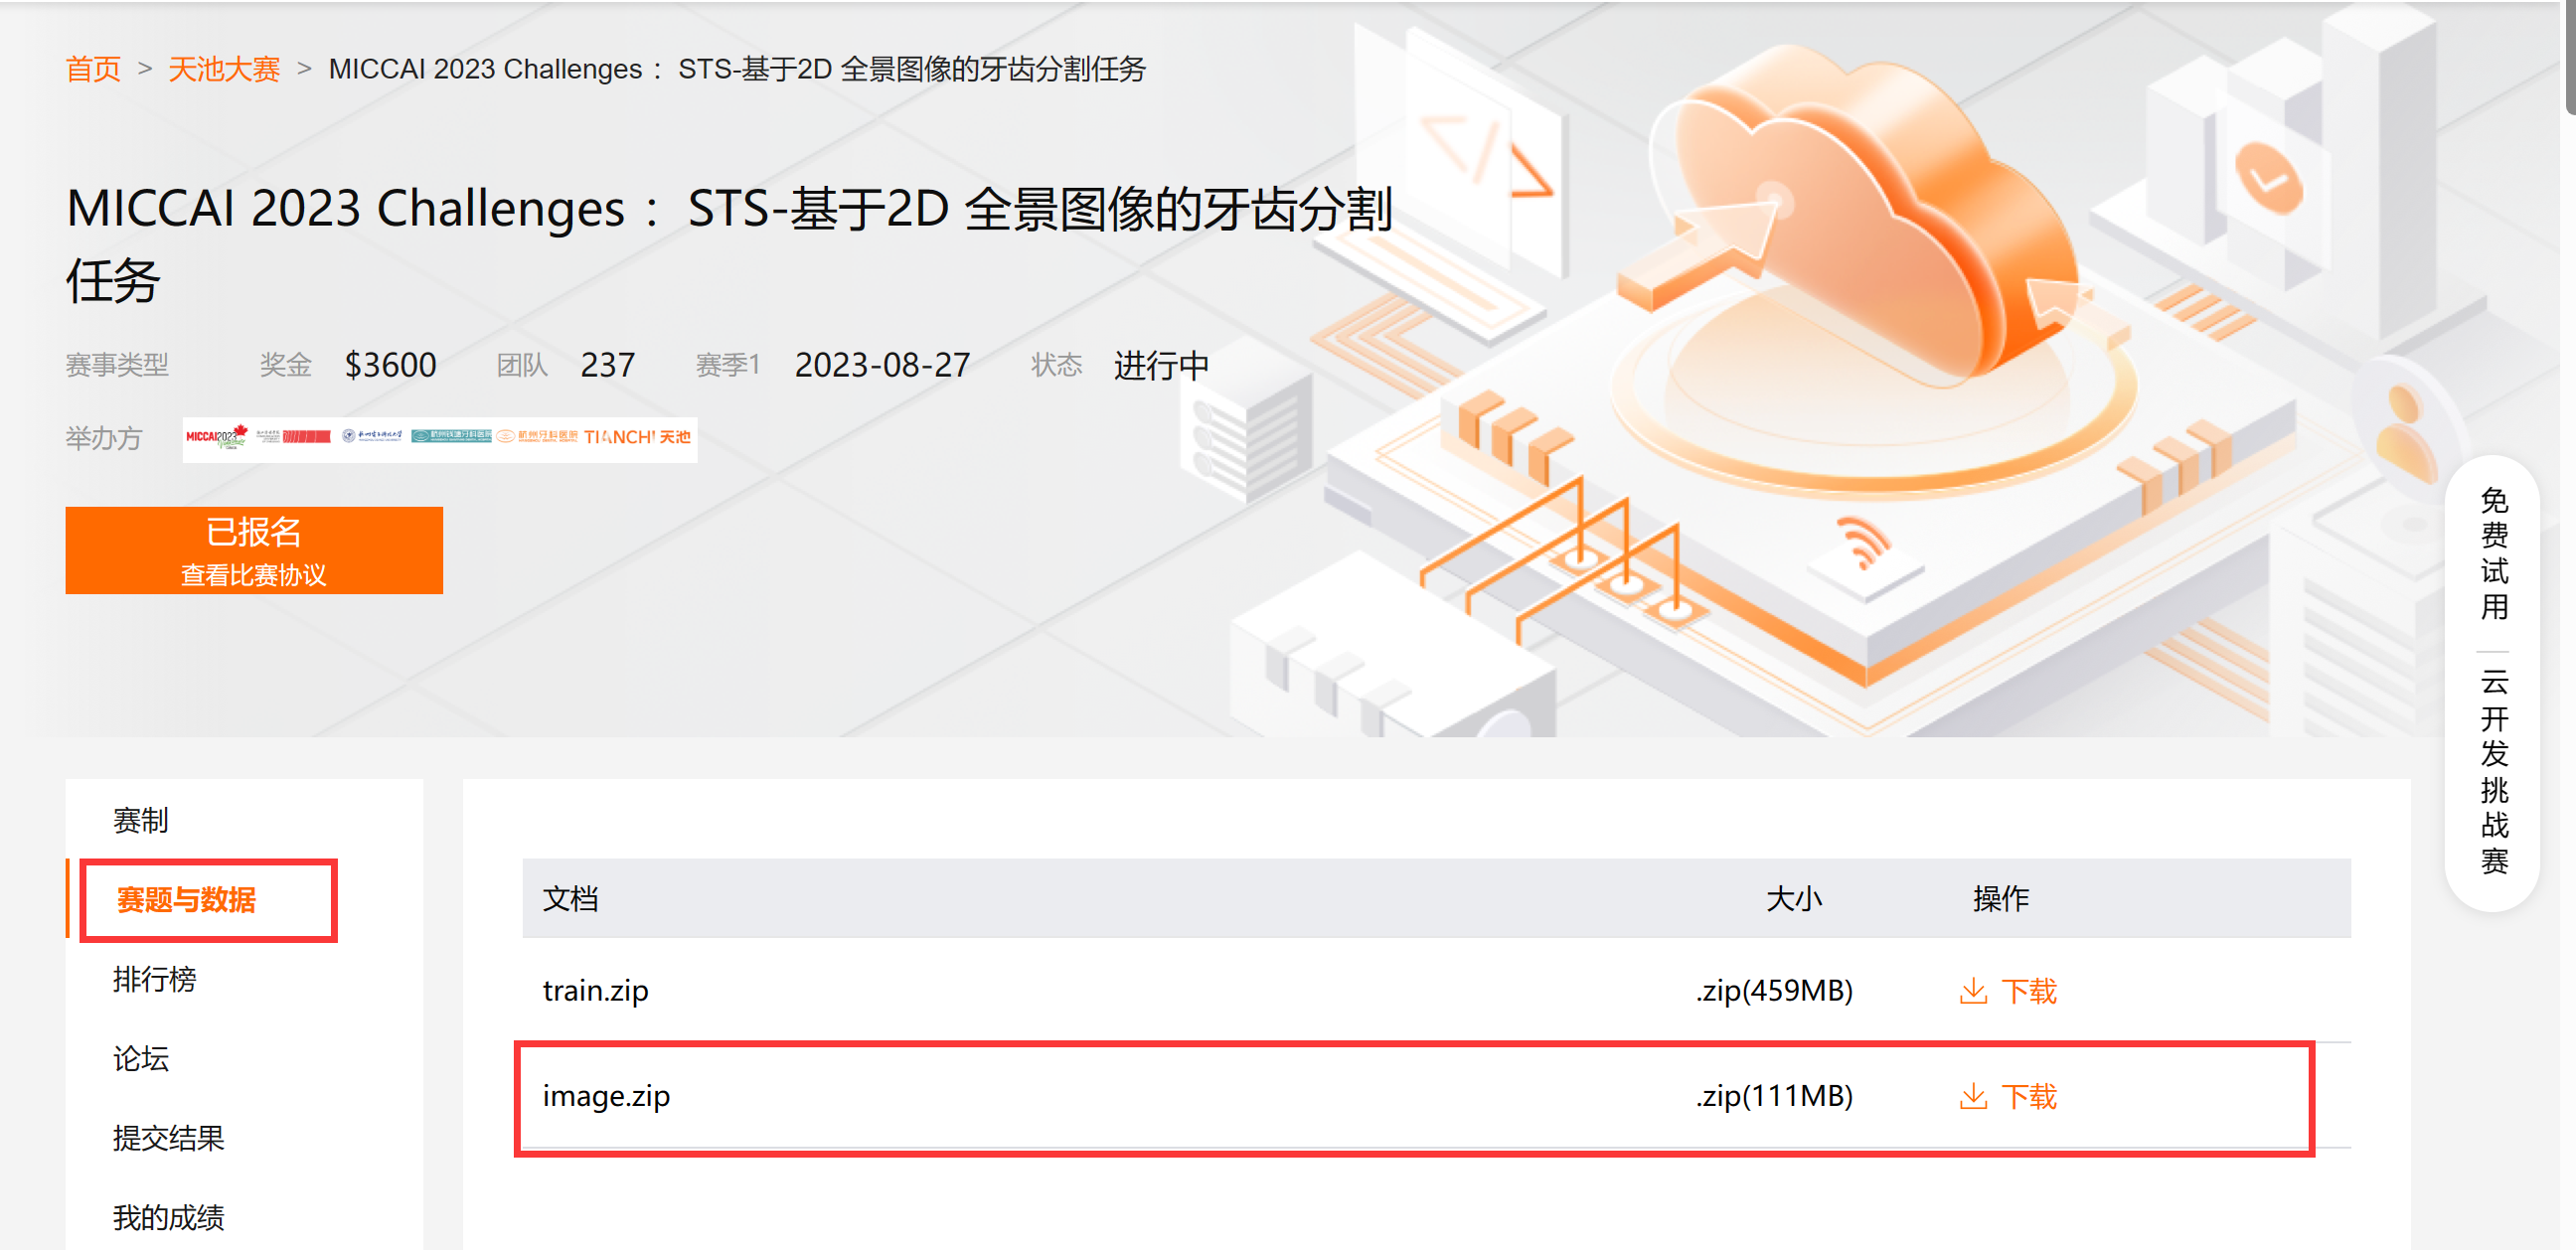Click the download icon next to train.zip
The height and width of the screenshot is (1250, 2576).
click(1975, 991)
